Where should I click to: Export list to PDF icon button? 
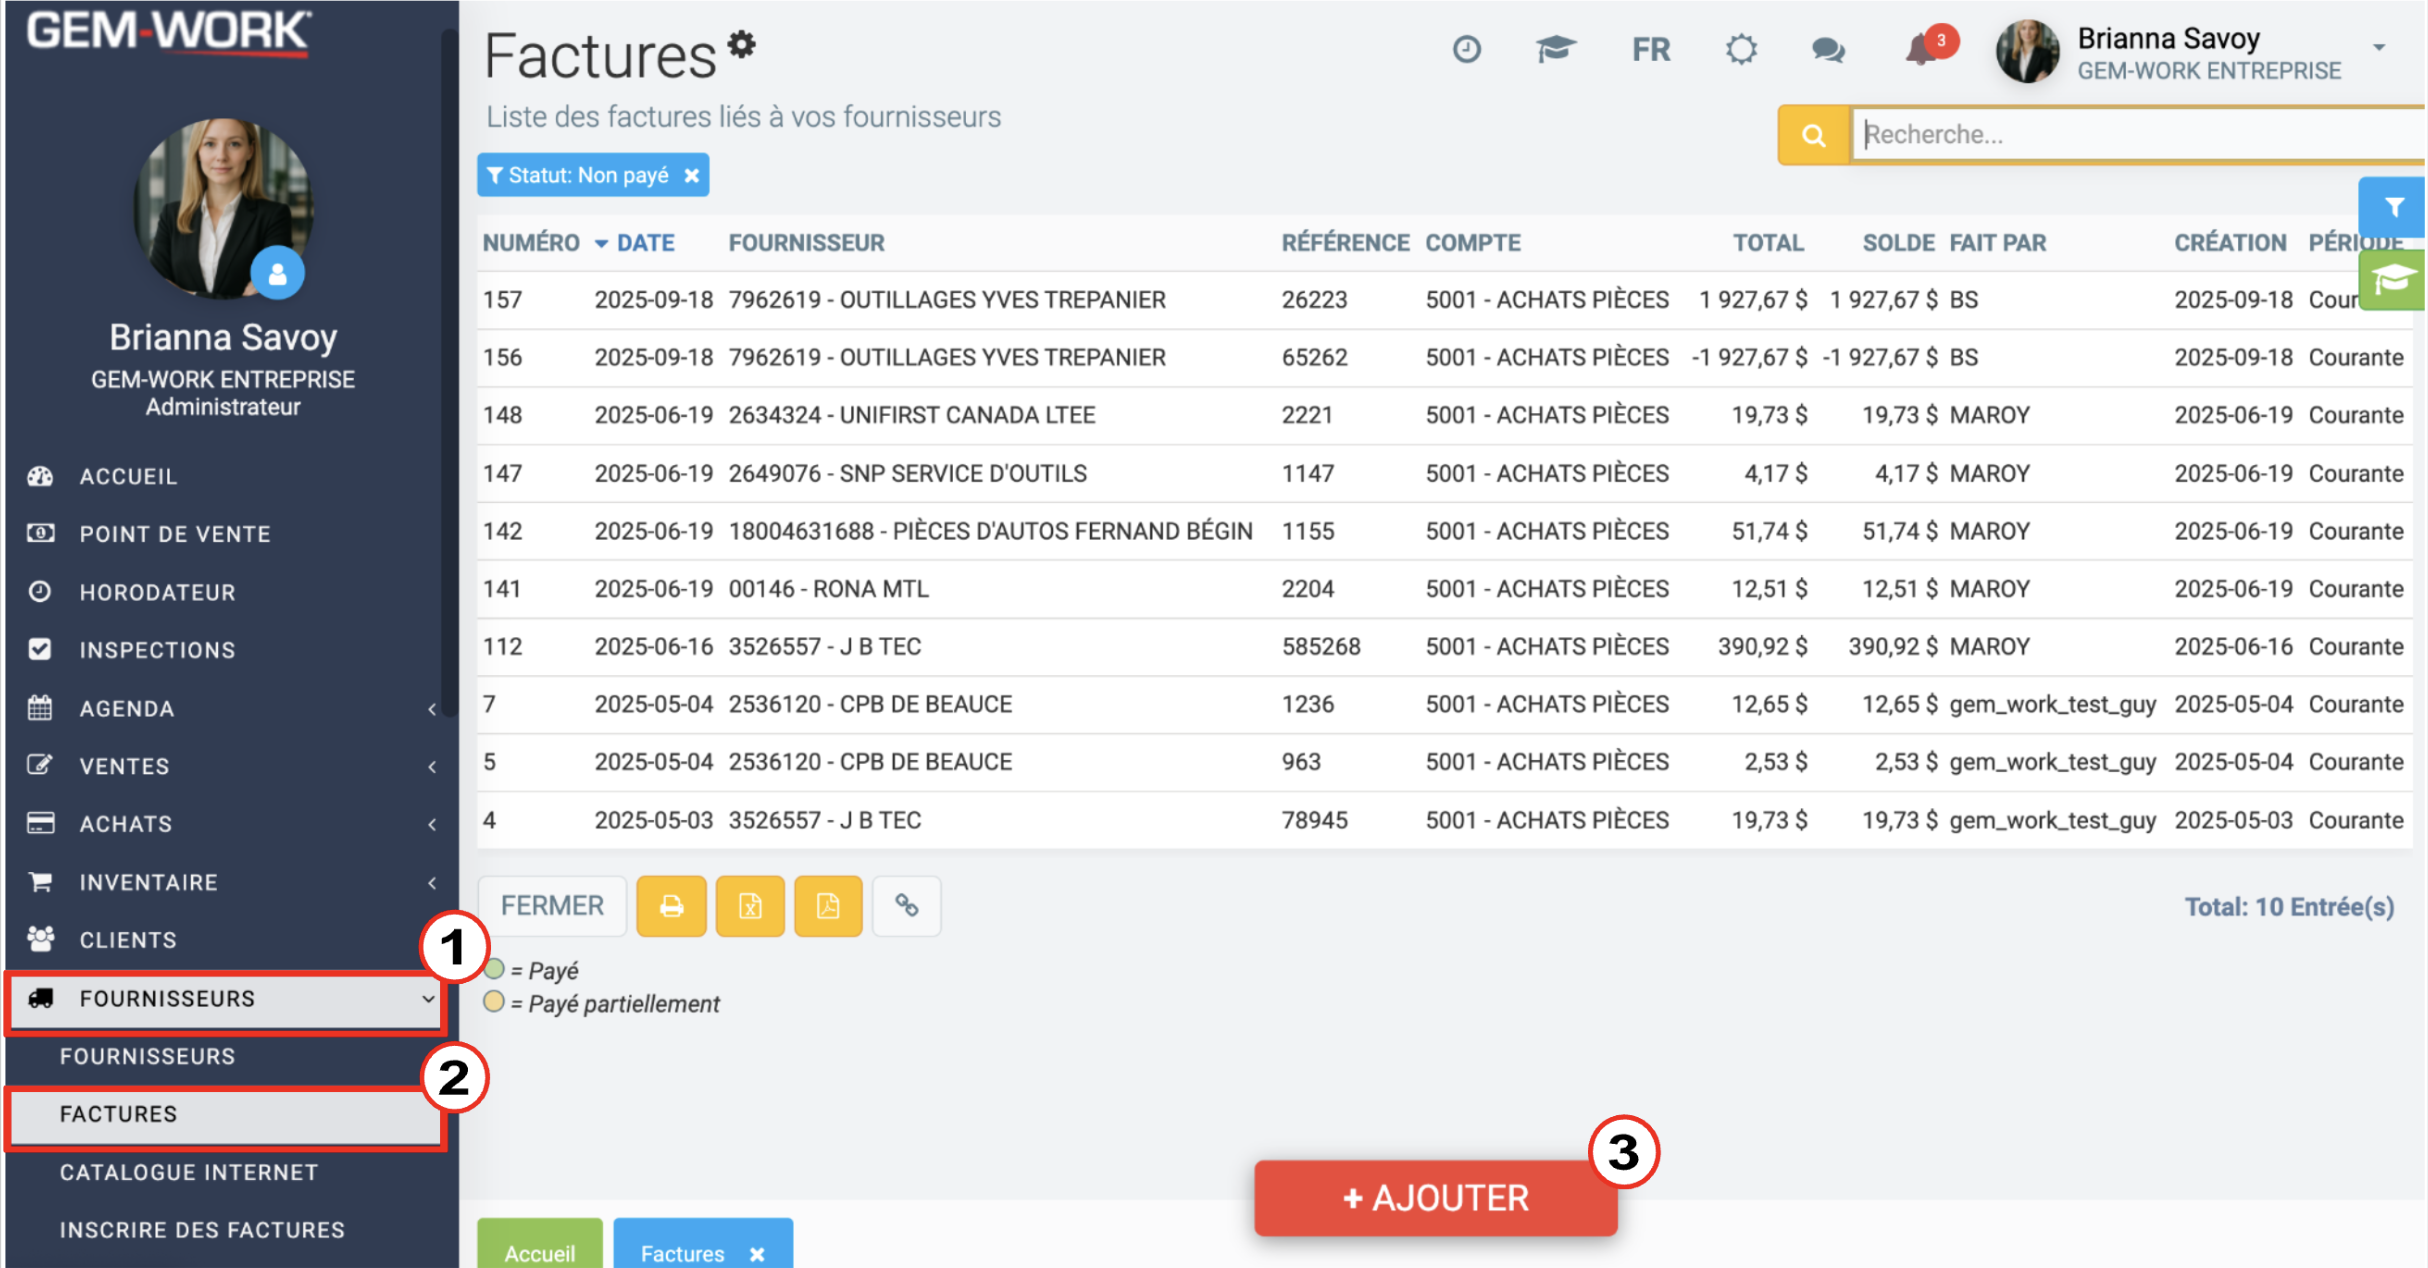click(x=828, y=906)
